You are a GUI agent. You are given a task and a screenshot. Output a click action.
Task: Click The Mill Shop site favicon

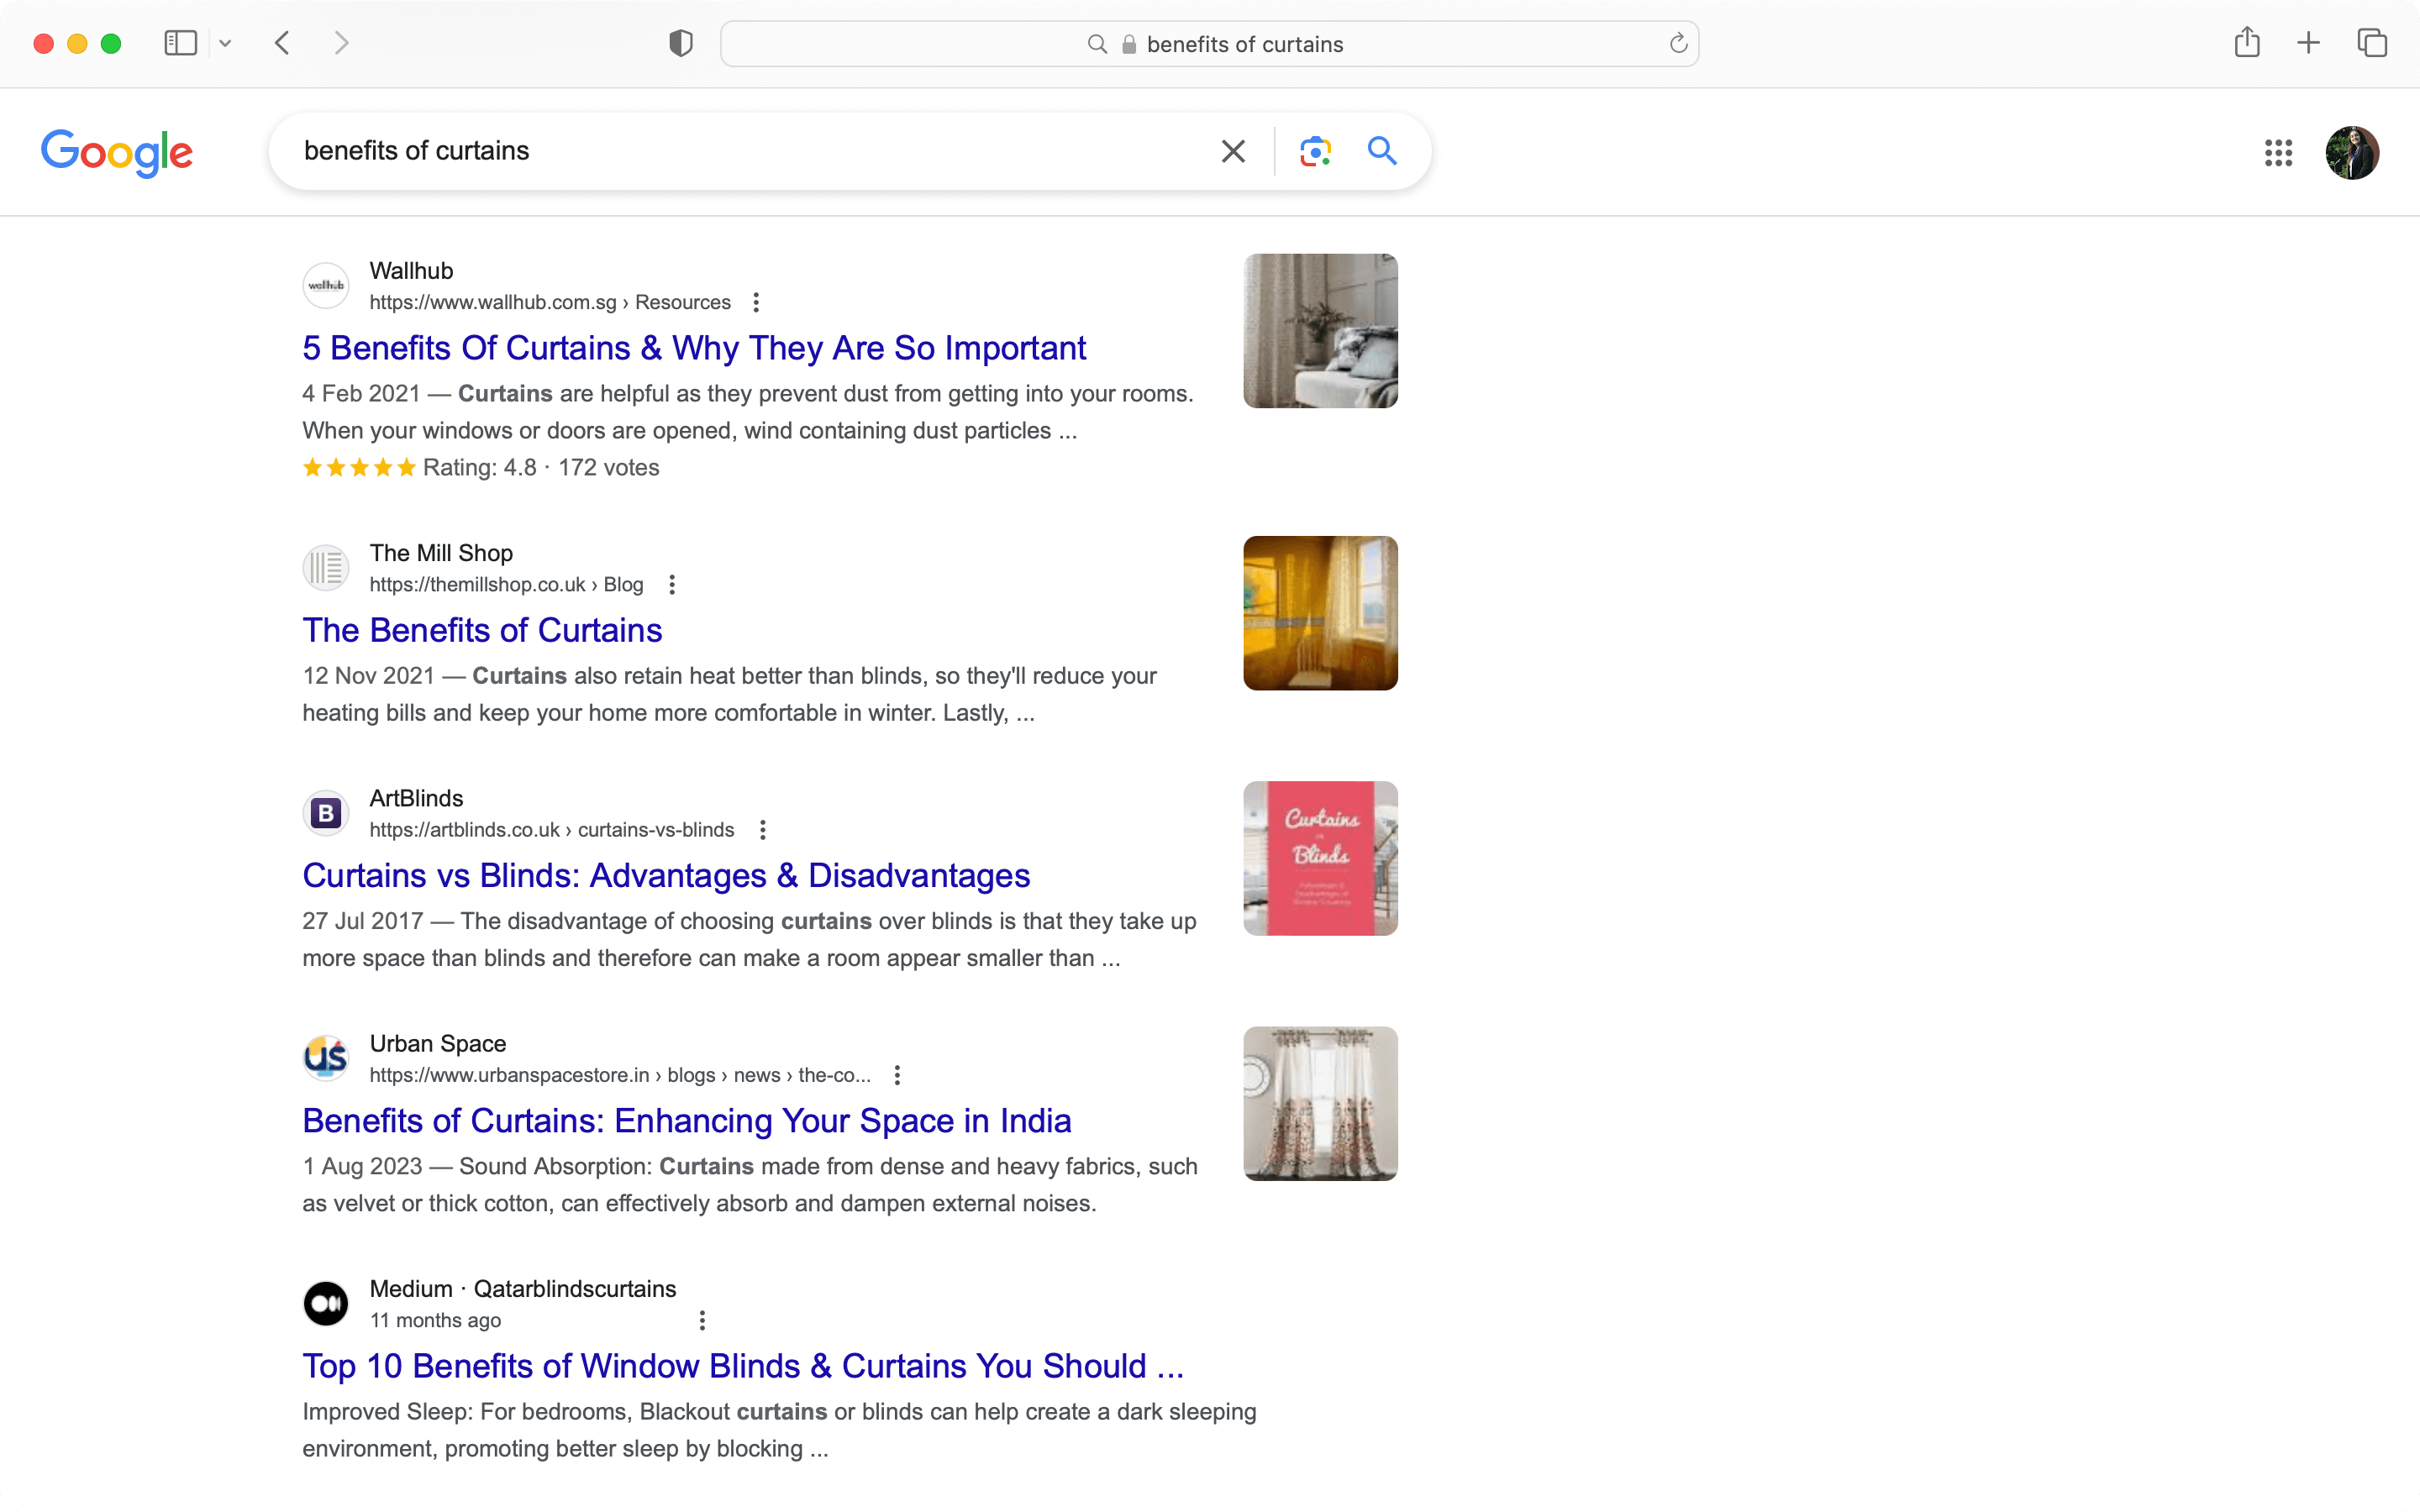tap(326, 568)
